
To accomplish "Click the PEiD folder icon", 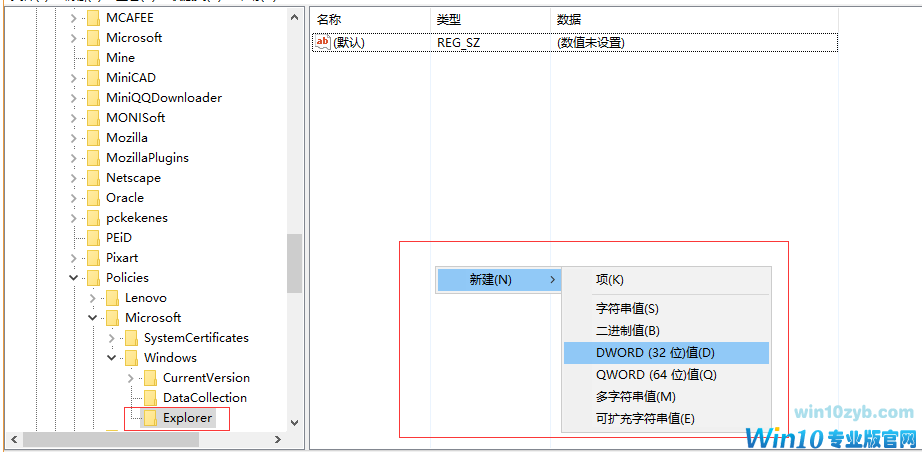I will (93, 238).
